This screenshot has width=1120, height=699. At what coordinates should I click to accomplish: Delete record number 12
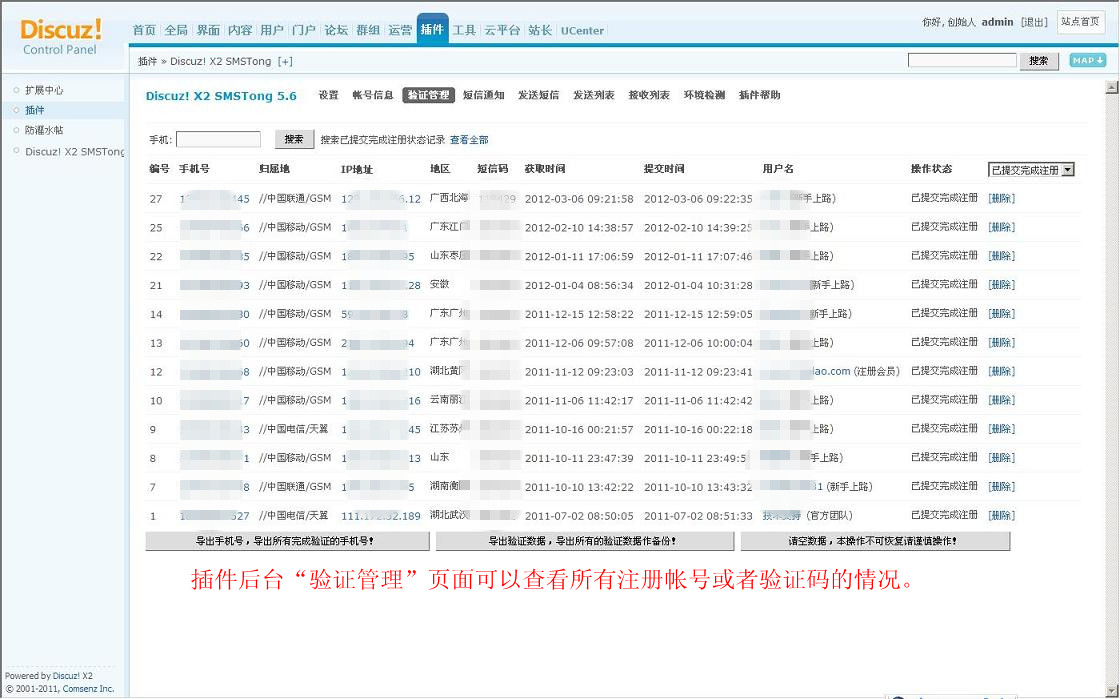pos(1001,371)
